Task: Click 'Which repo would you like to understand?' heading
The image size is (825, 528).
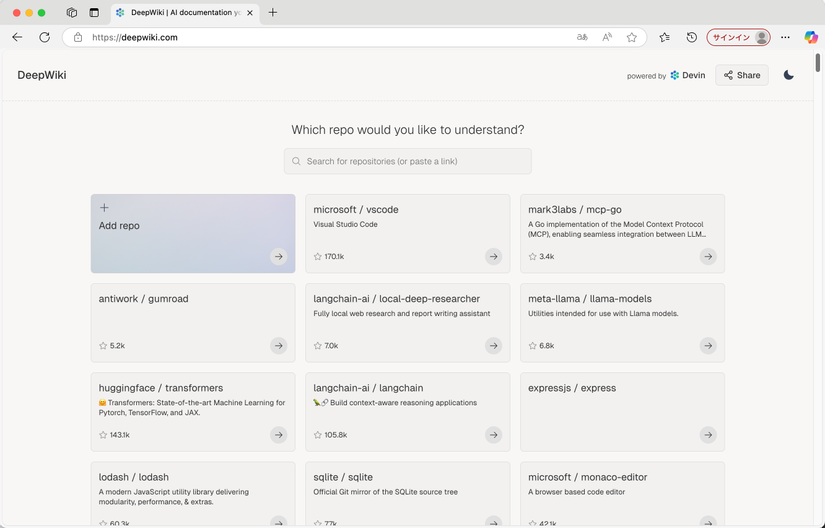Action: click(x=408, y=130)
